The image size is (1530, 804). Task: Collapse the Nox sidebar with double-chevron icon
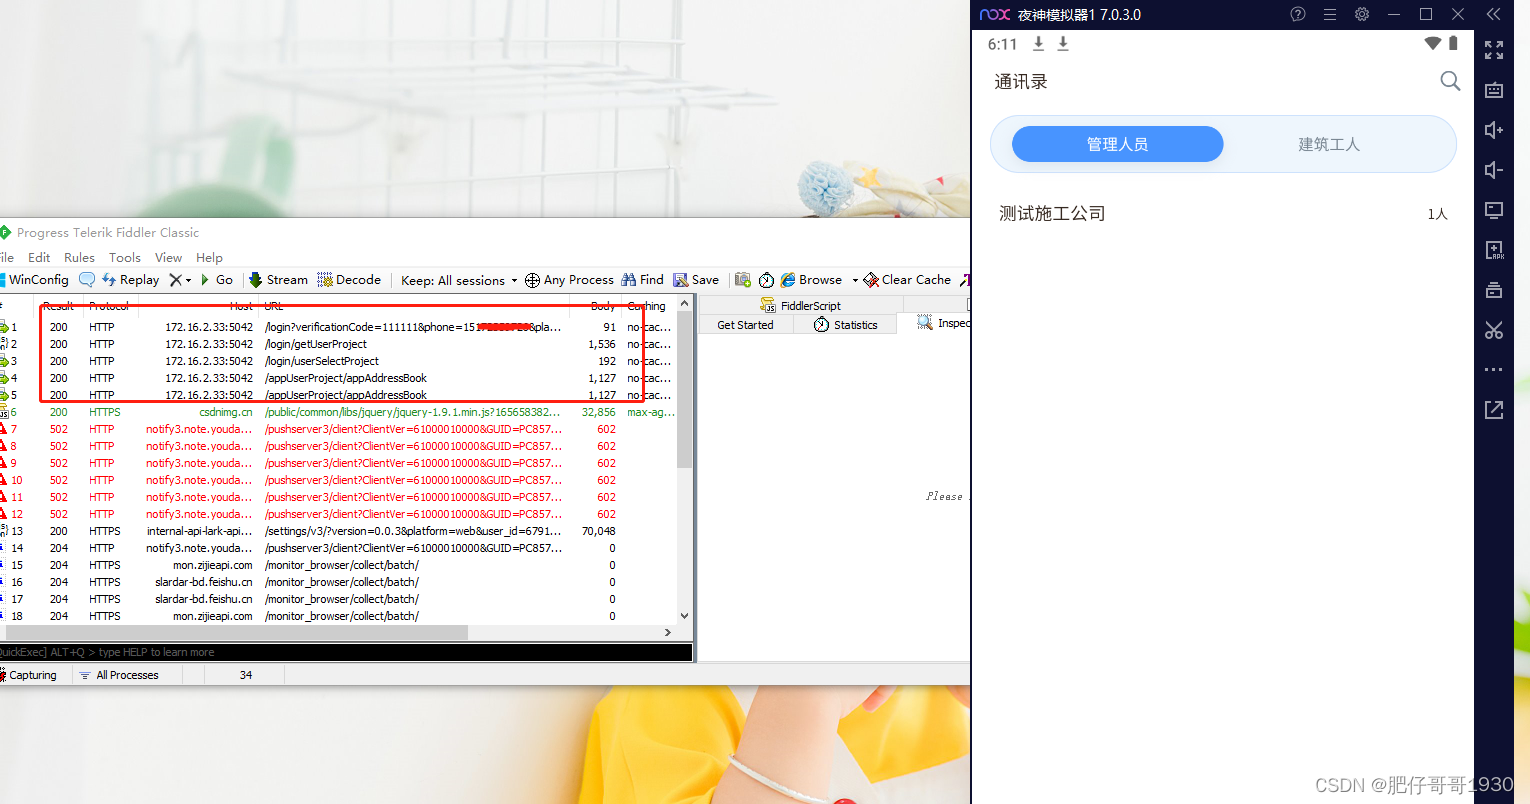click(1493, 14)
